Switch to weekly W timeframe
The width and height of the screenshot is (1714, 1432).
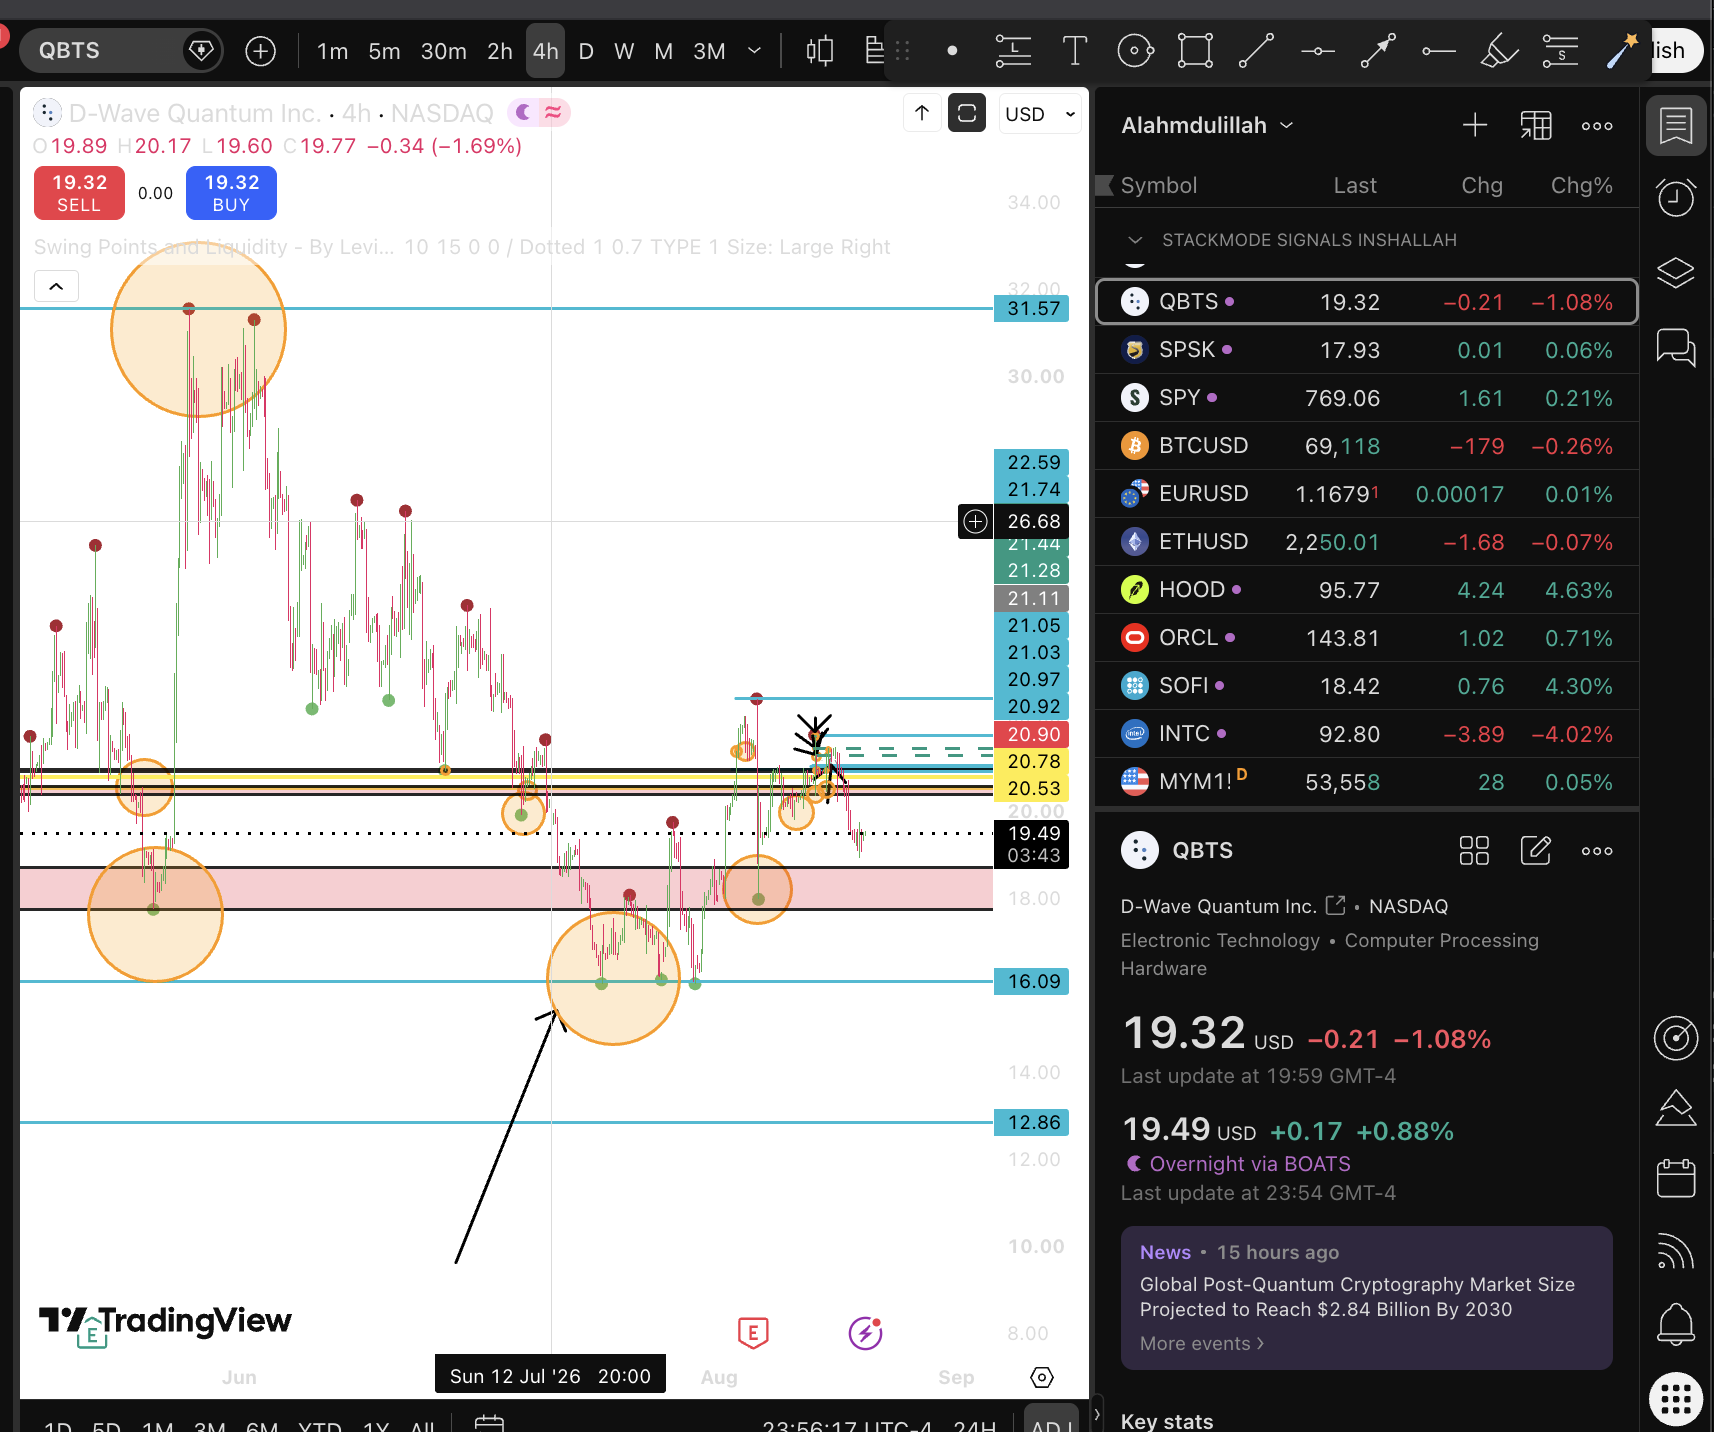pos(624,51)
